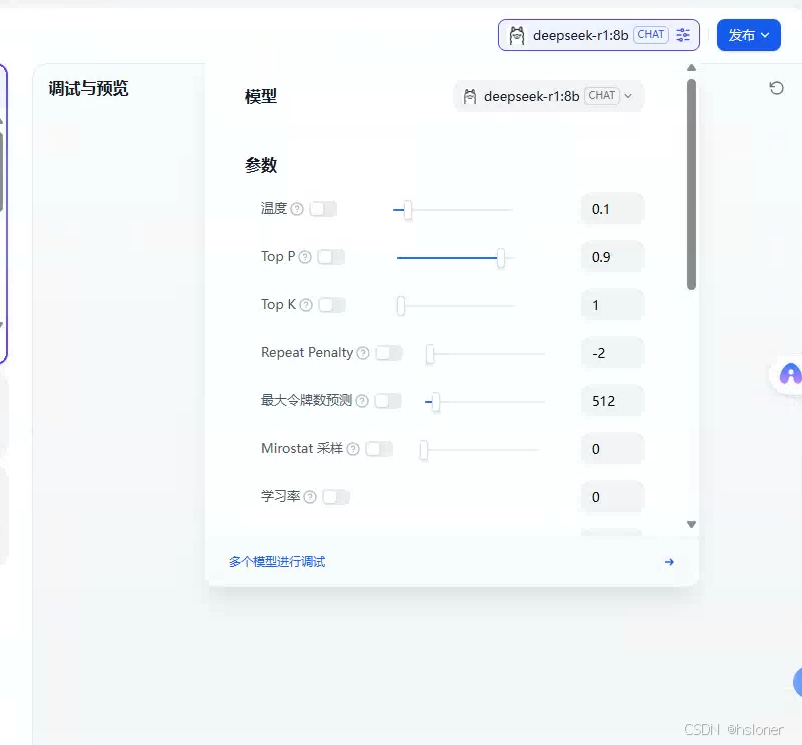The height and width of the screenshot is (745, 802).
Task: Open model settings sliders icon in header
Action: (683, 35)
